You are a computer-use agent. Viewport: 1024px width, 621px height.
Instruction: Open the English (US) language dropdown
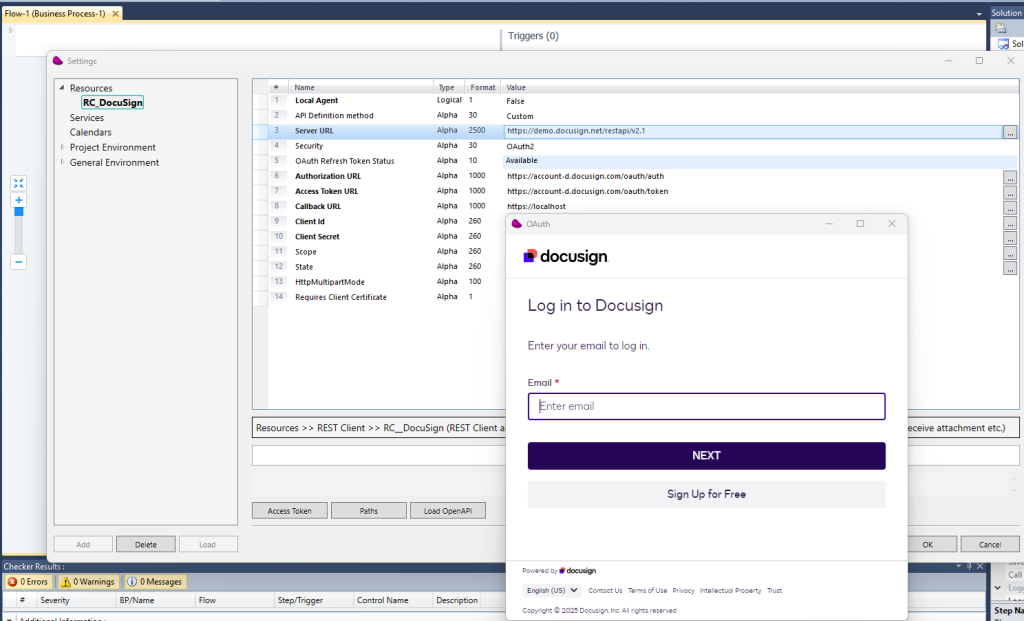tap(551, 591)
